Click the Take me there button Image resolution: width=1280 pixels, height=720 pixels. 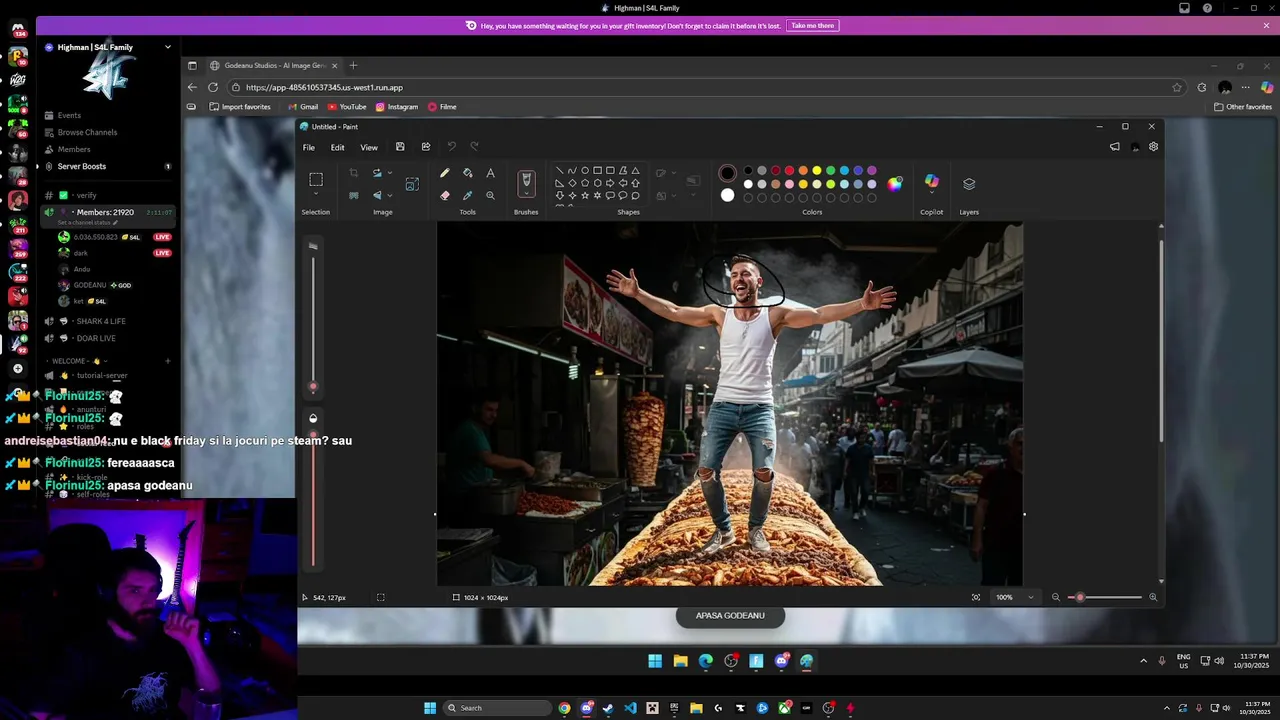click(x=812, y=26)
